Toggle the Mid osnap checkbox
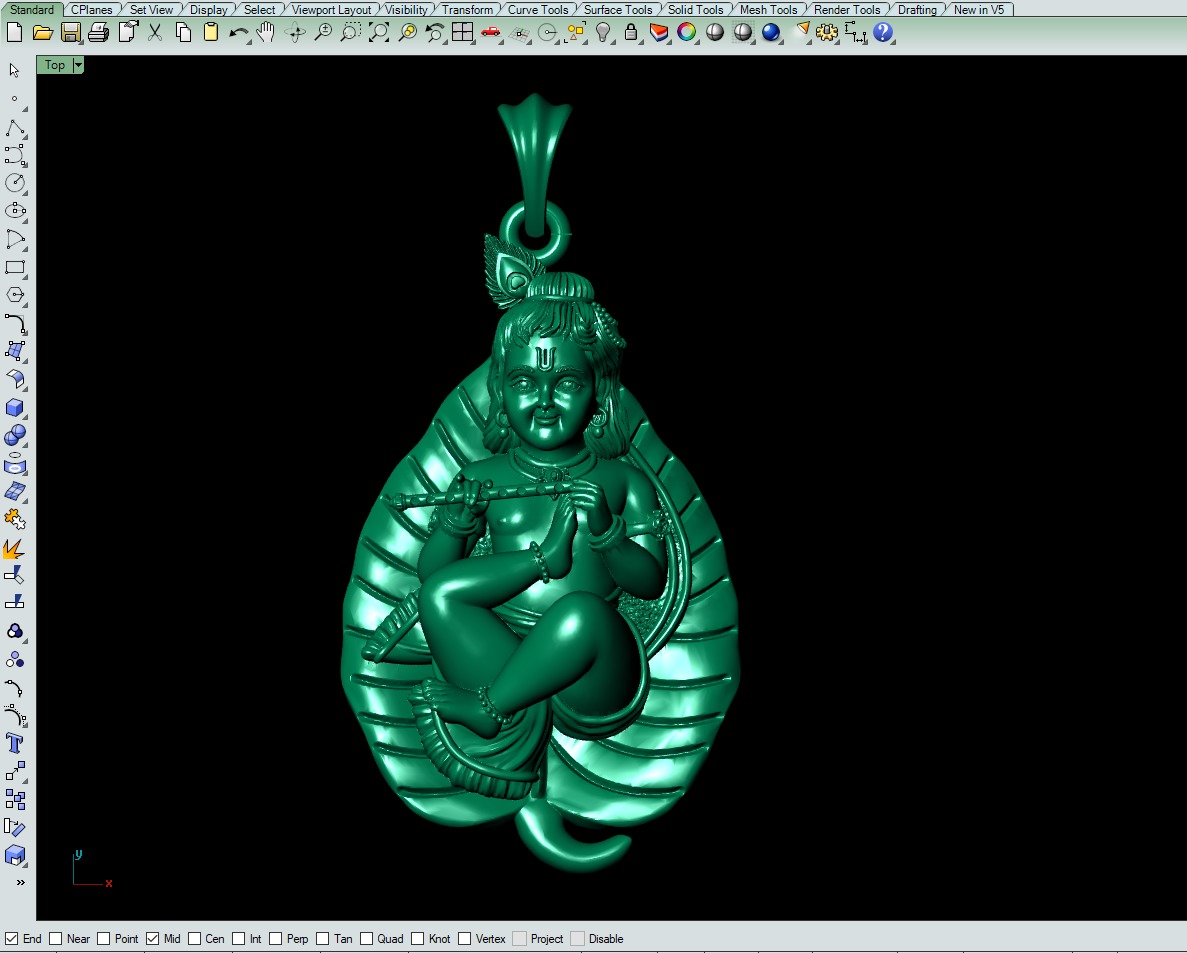Screen dimensions: 1187x953 click(152, 939)
